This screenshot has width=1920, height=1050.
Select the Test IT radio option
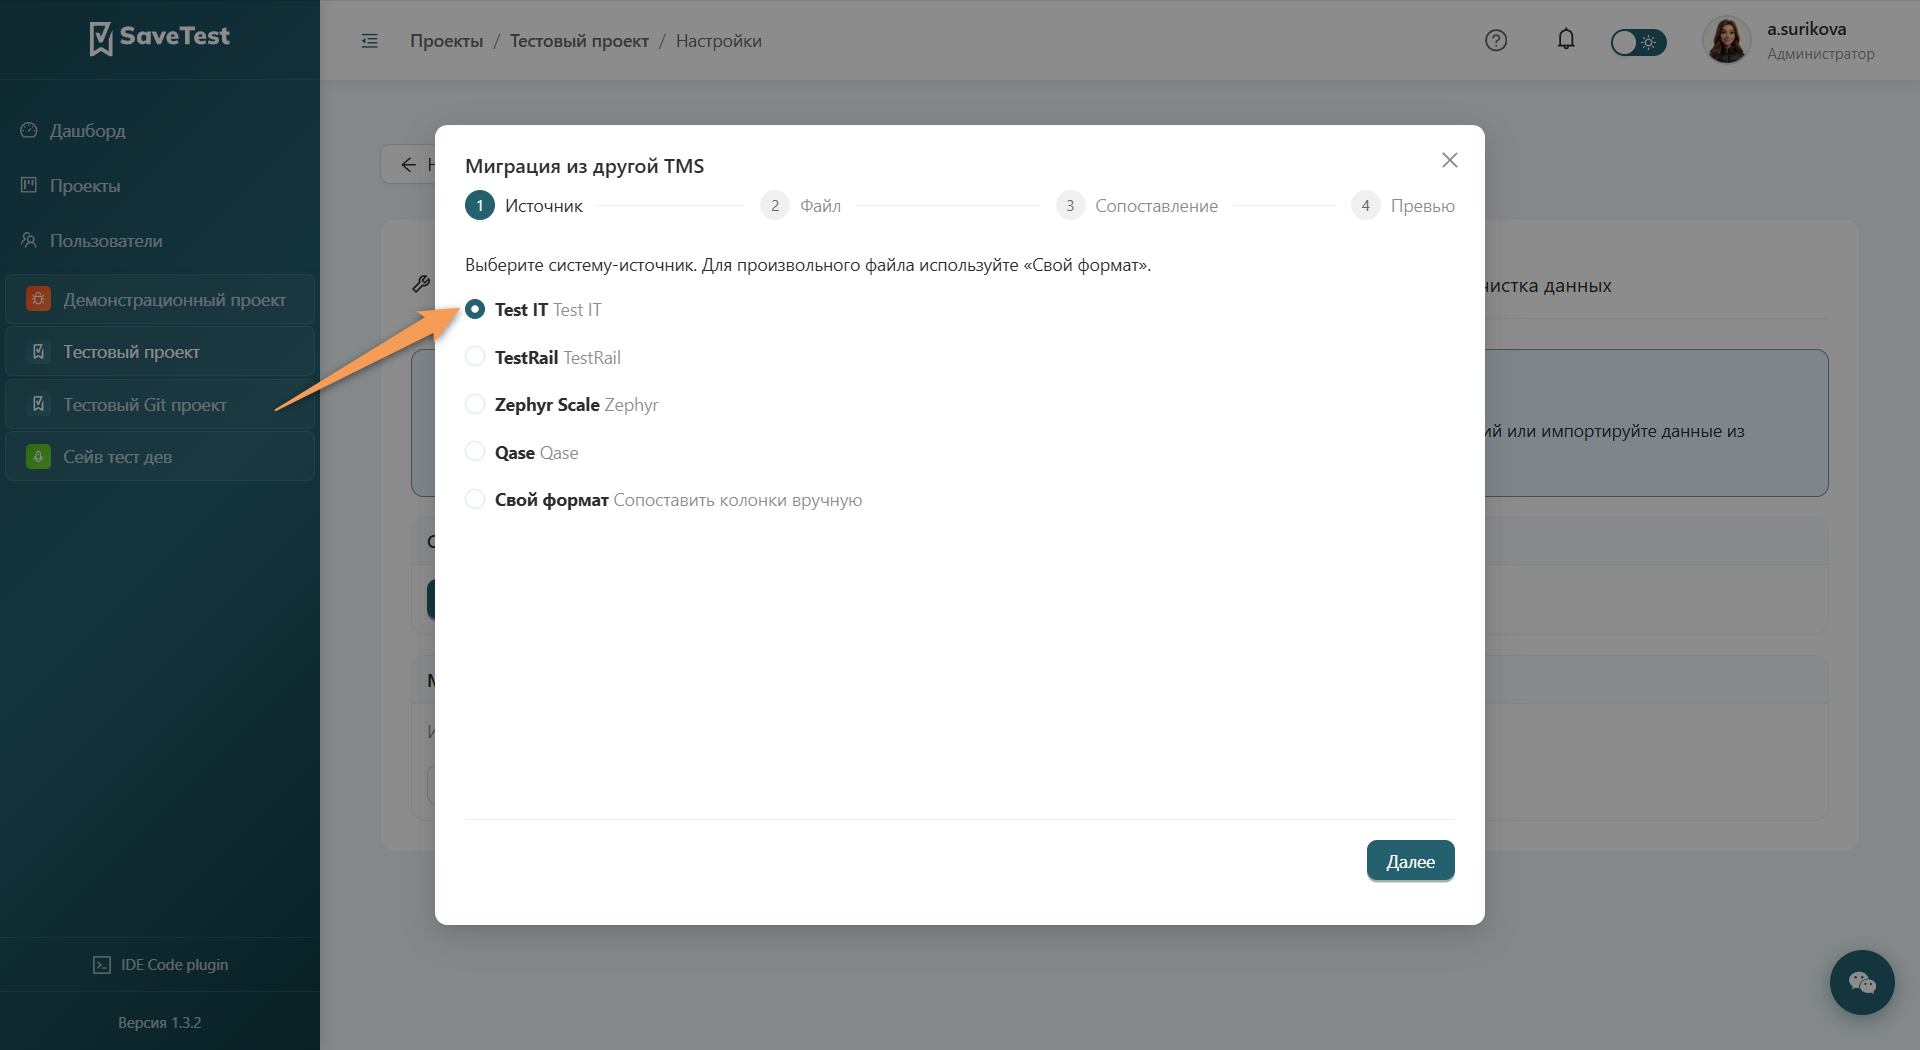[475, 310]
